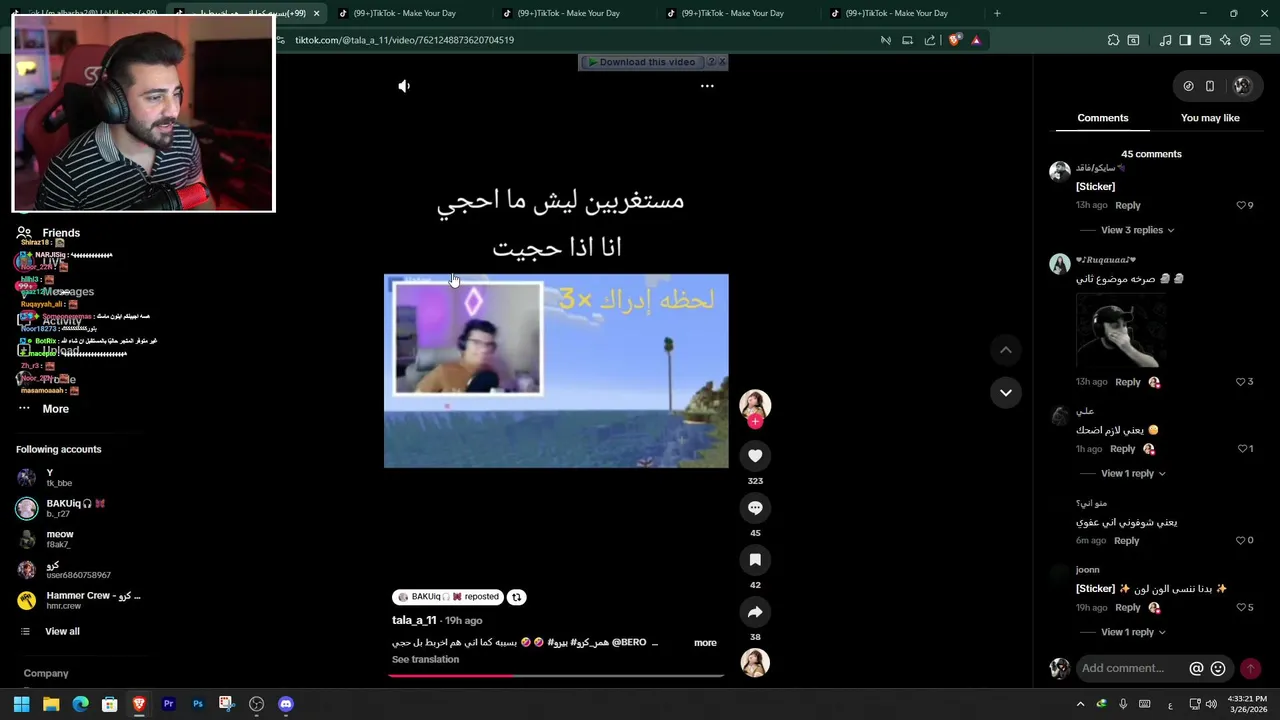Like the joonn comment with 5 likes
The width and height of the screenshot is (1280, 720).
pos(1242,608)
